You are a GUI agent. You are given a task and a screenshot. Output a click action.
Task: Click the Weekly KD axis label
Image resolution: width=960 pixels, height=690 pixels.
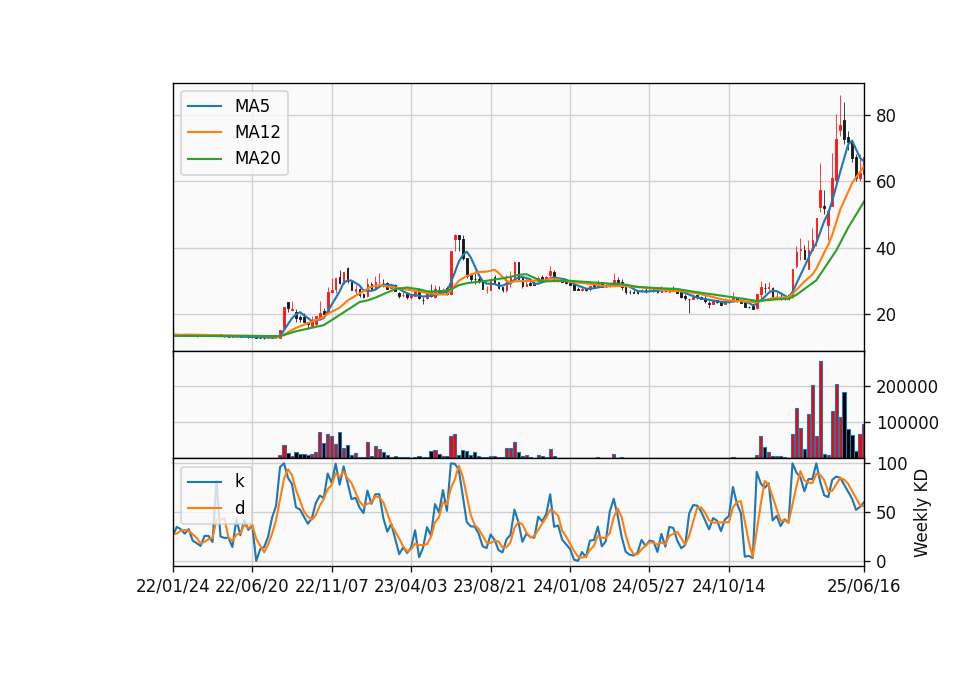pos(920,514)
